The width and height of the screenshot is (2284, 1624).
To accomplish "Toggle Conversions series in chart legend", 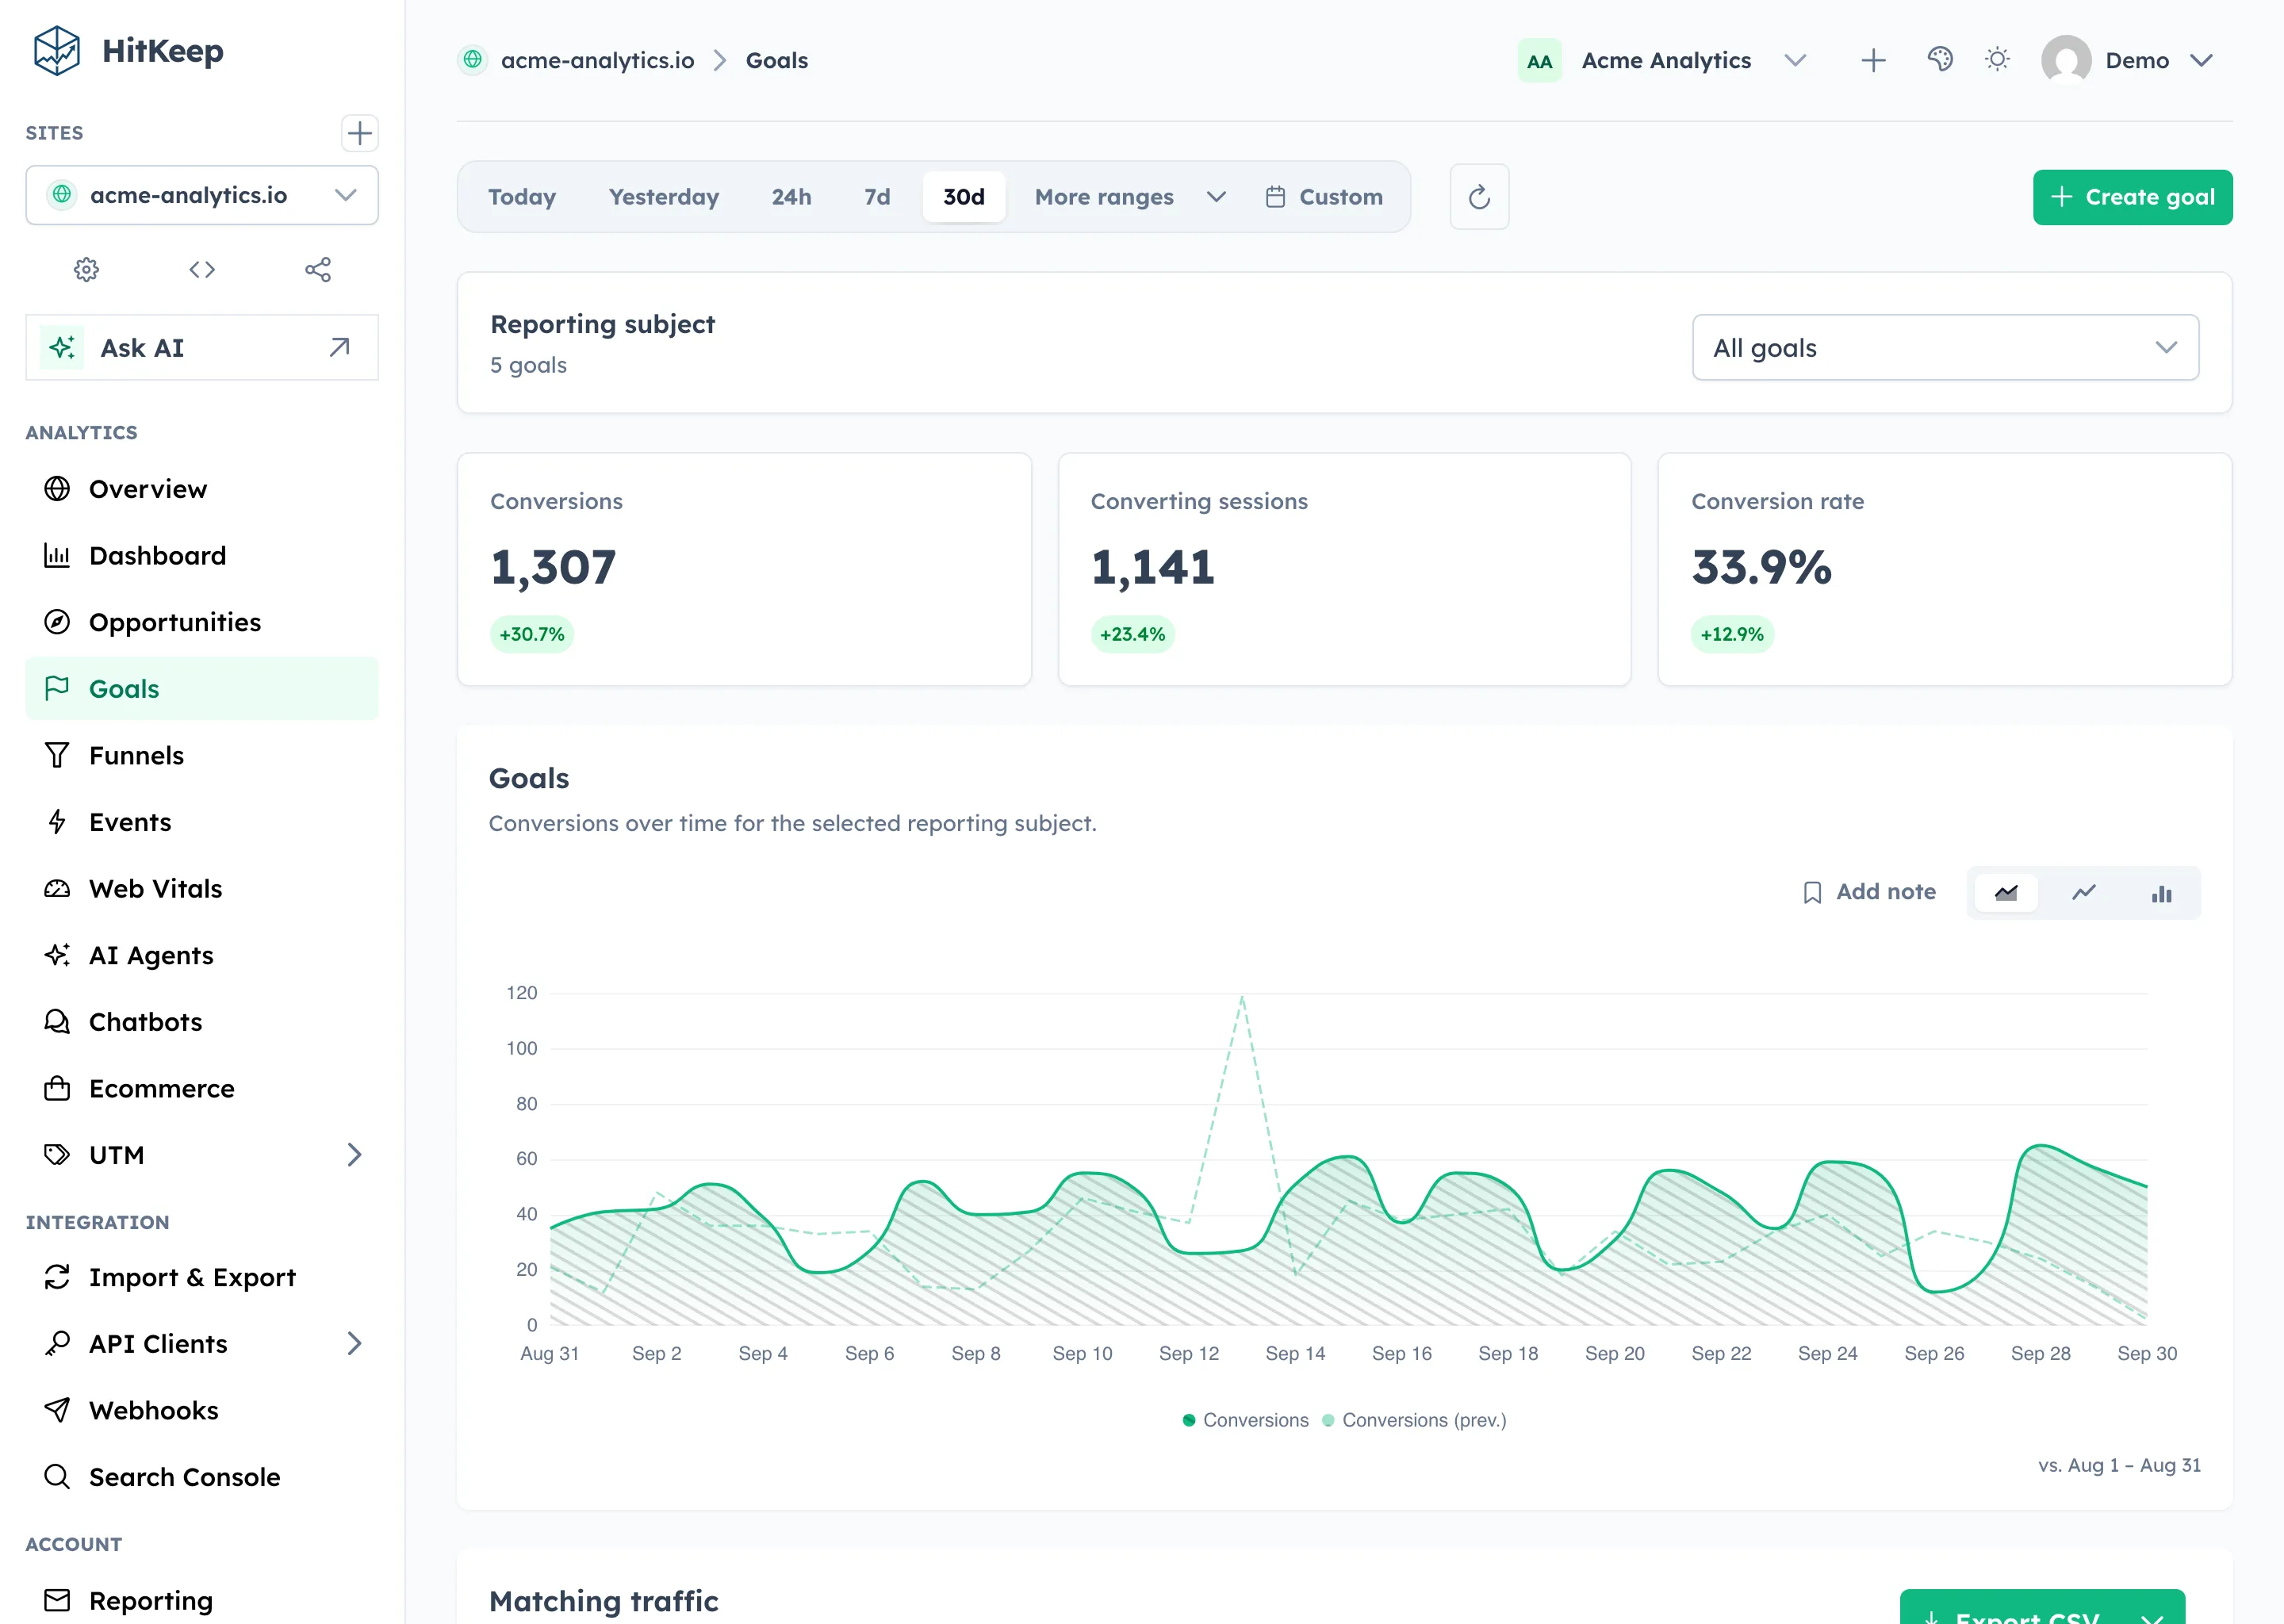I will (1245, 1420).
